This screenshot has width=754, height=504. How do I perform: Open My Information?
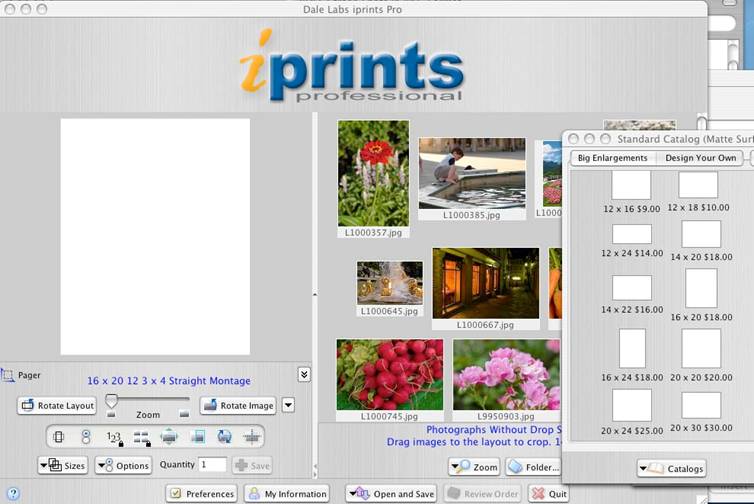click(287, 493)
